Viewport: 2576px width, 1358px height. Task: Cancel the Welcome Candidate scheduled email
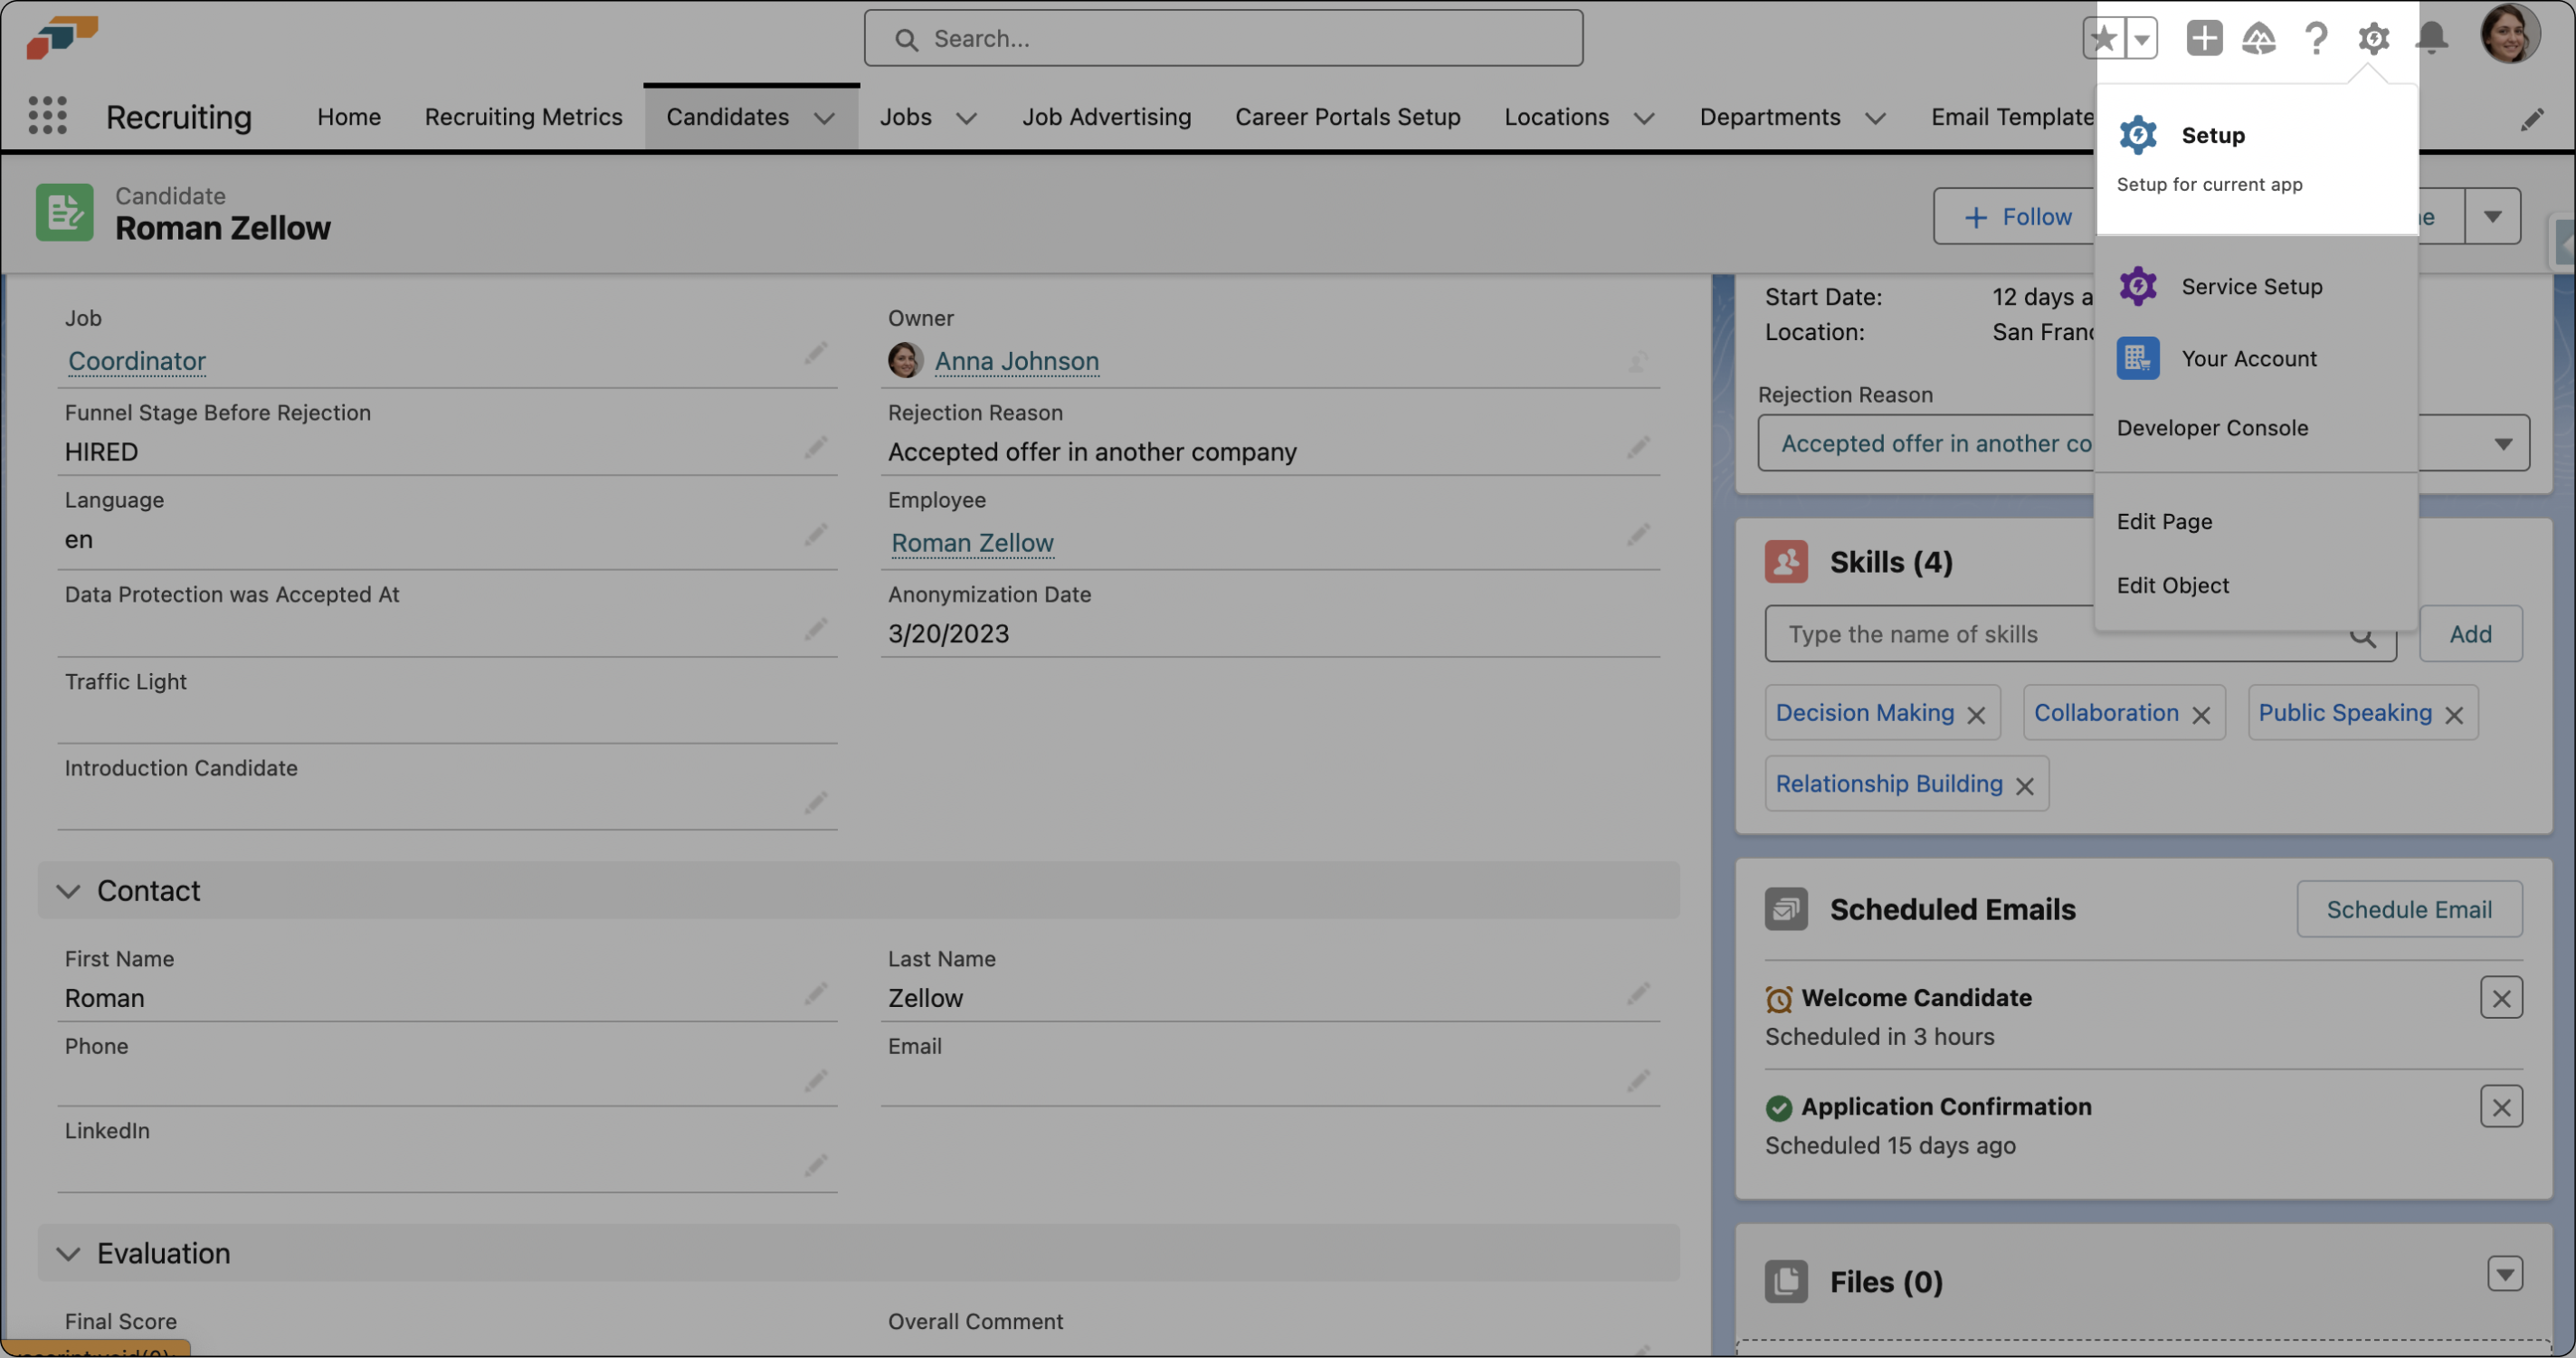[x=2500, y=998]
